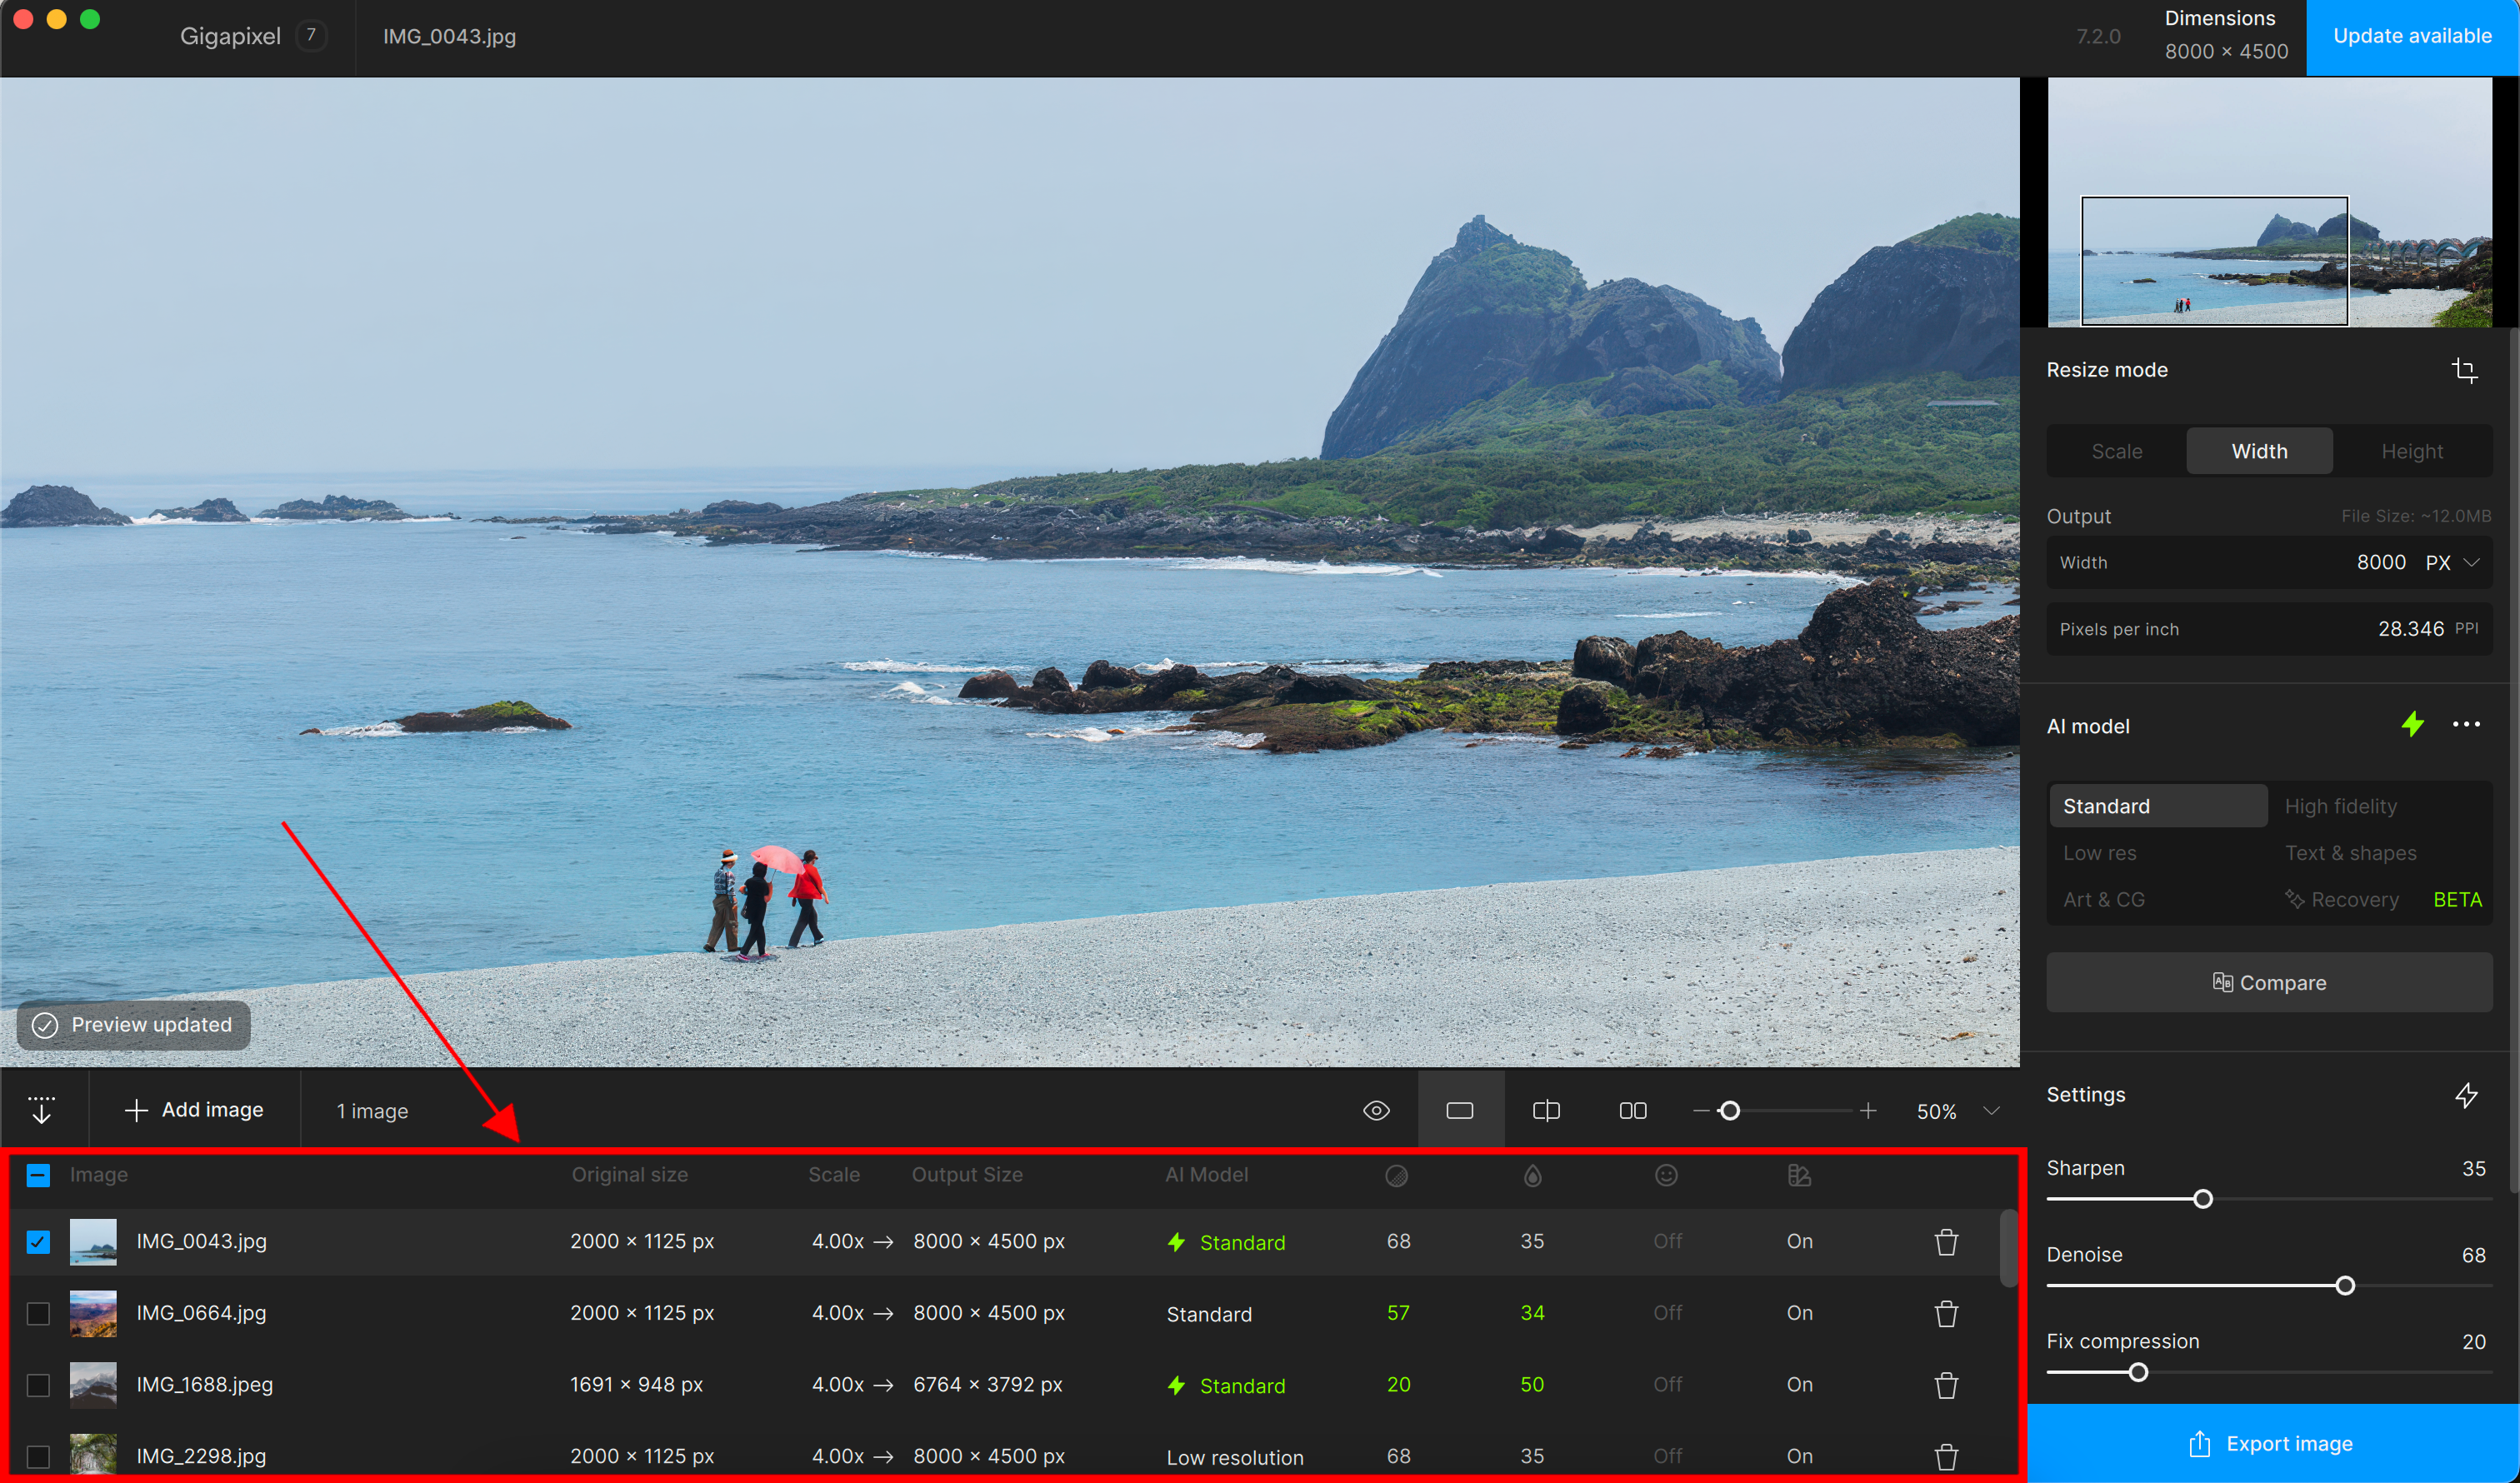Click the IMG_0664.jpg thumbnail
This screenshot has height=1483, width=2520.
point(93,1313)
